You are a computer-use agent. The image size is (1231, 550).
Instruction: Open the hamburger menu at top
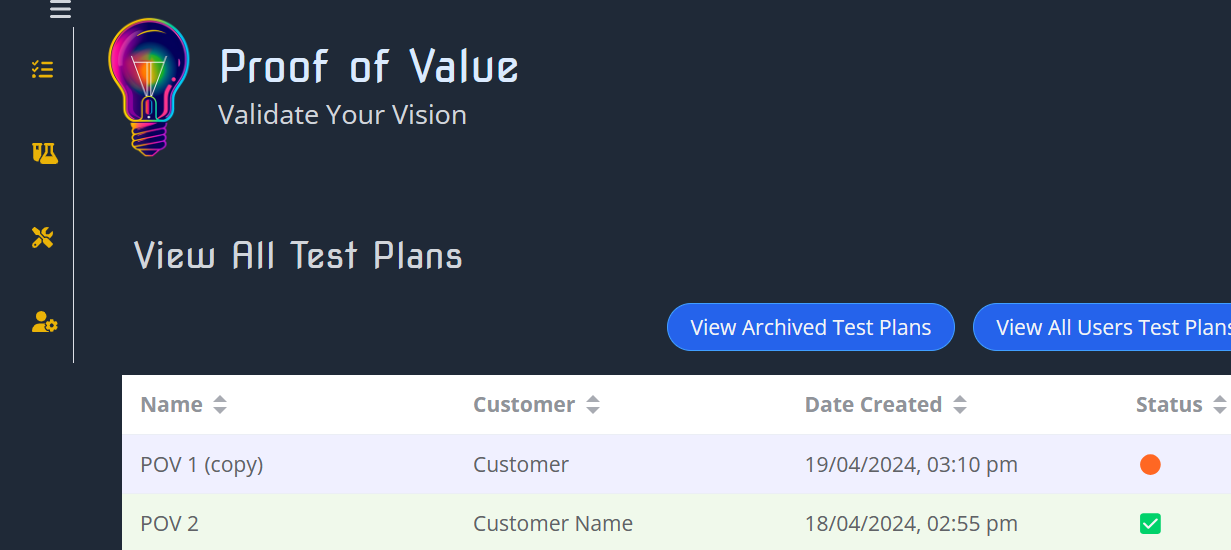click(x=61, y=10)
